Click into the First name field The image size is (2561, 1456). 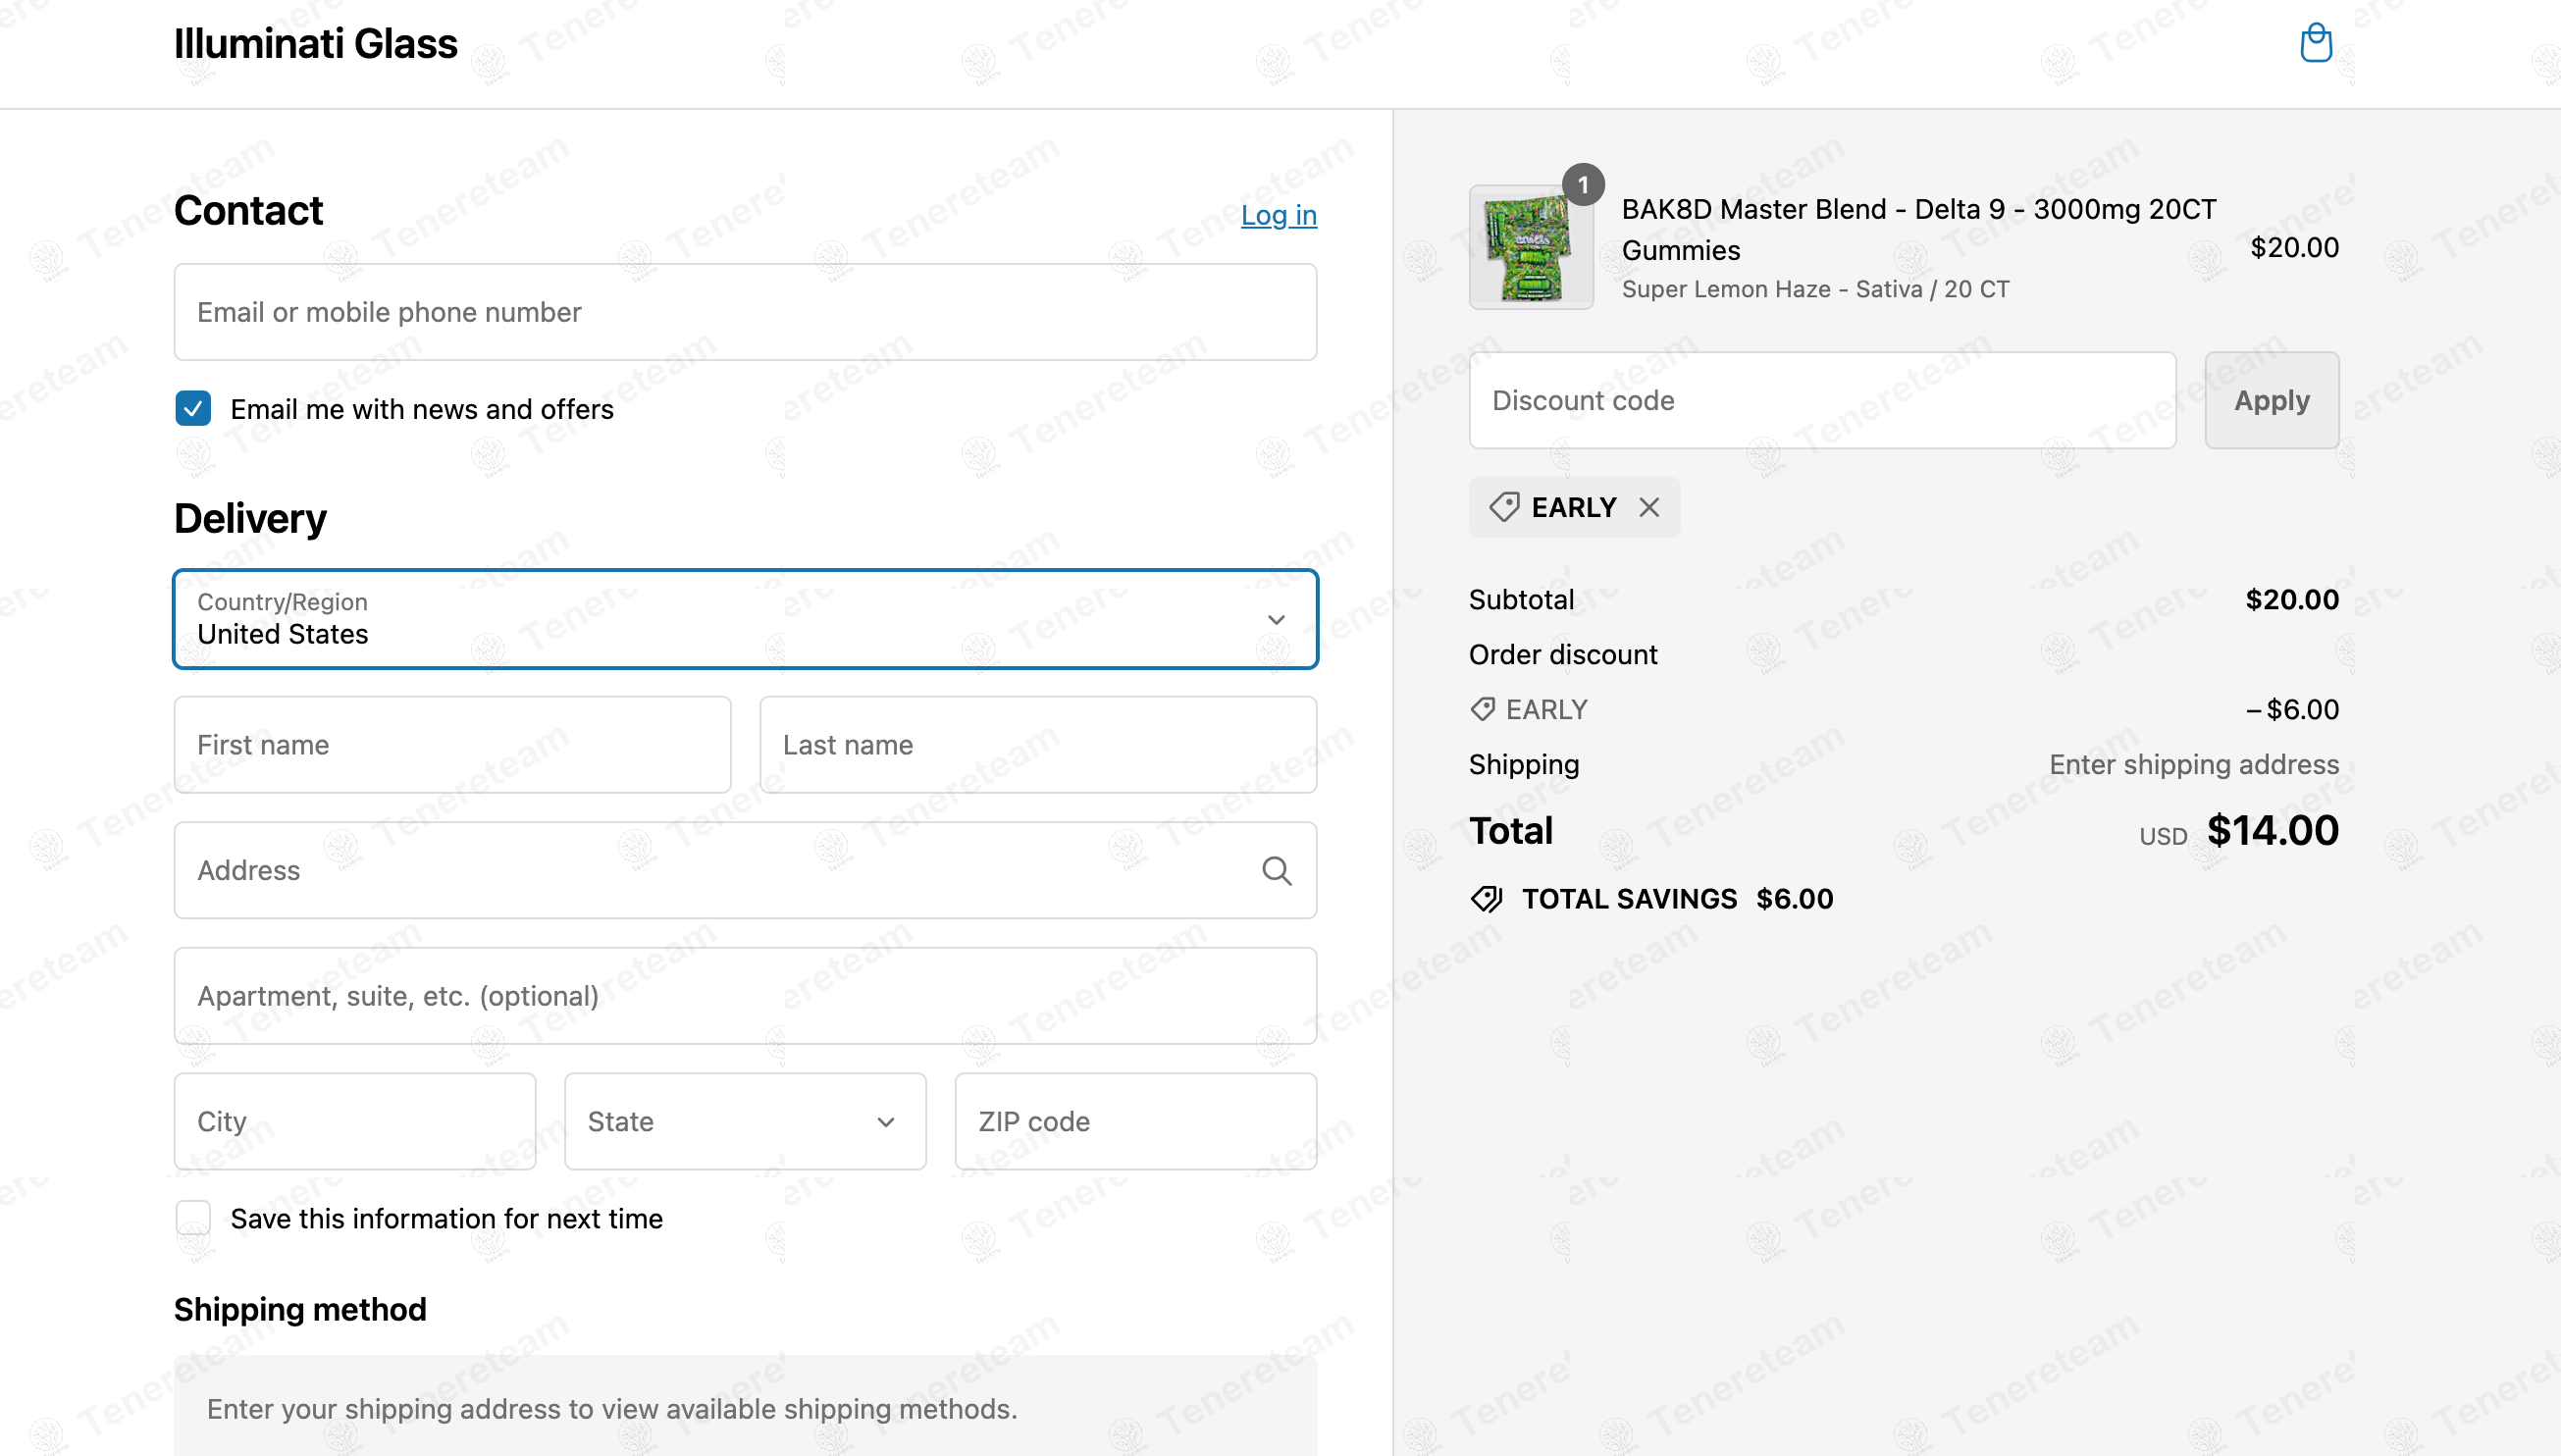pos(452,745)
